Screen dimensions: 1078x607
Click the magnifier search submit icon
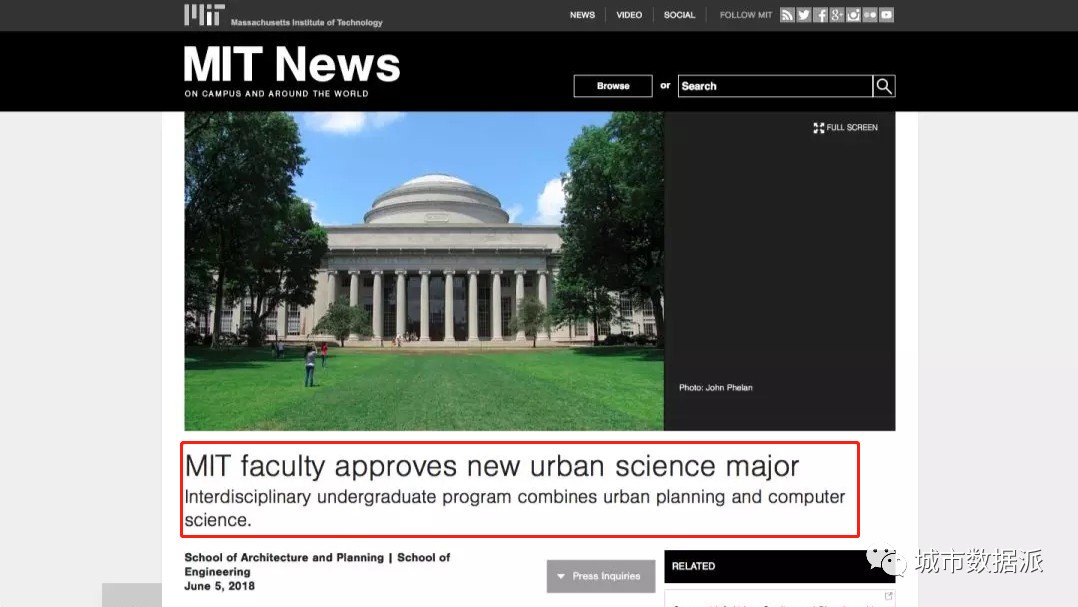884,86
